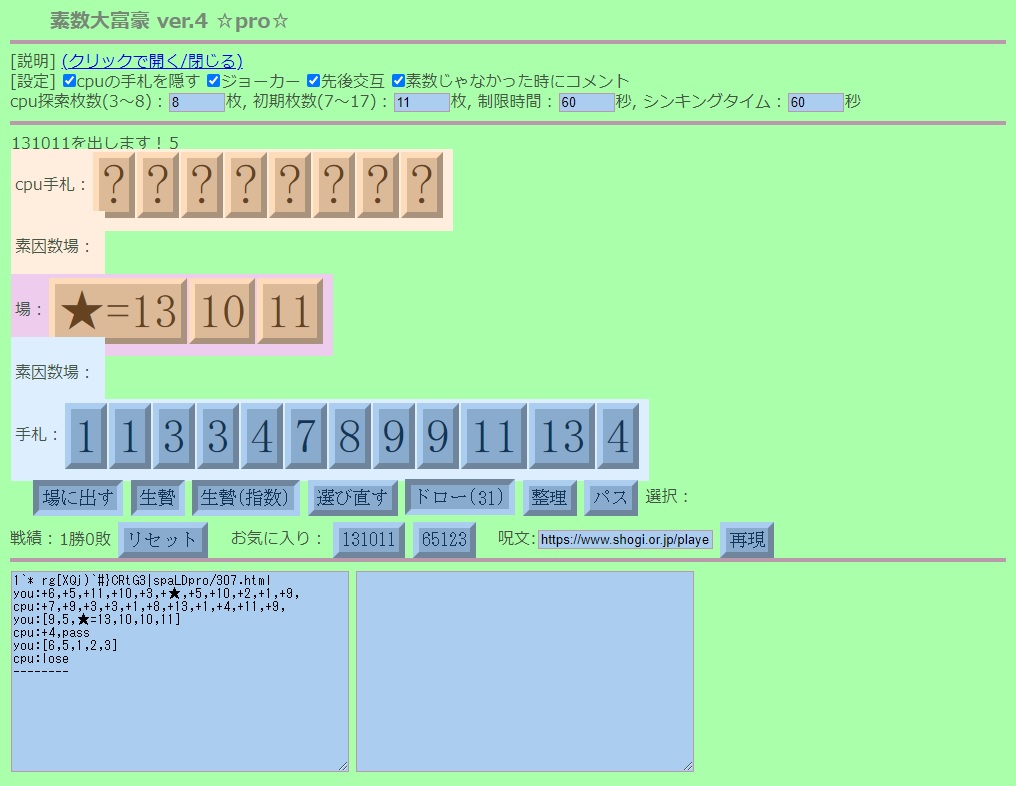Viewport: 1016px width, 786px height.
Task: Toggle the ジョーカー checkbox
Action: (x=213, y=81)
